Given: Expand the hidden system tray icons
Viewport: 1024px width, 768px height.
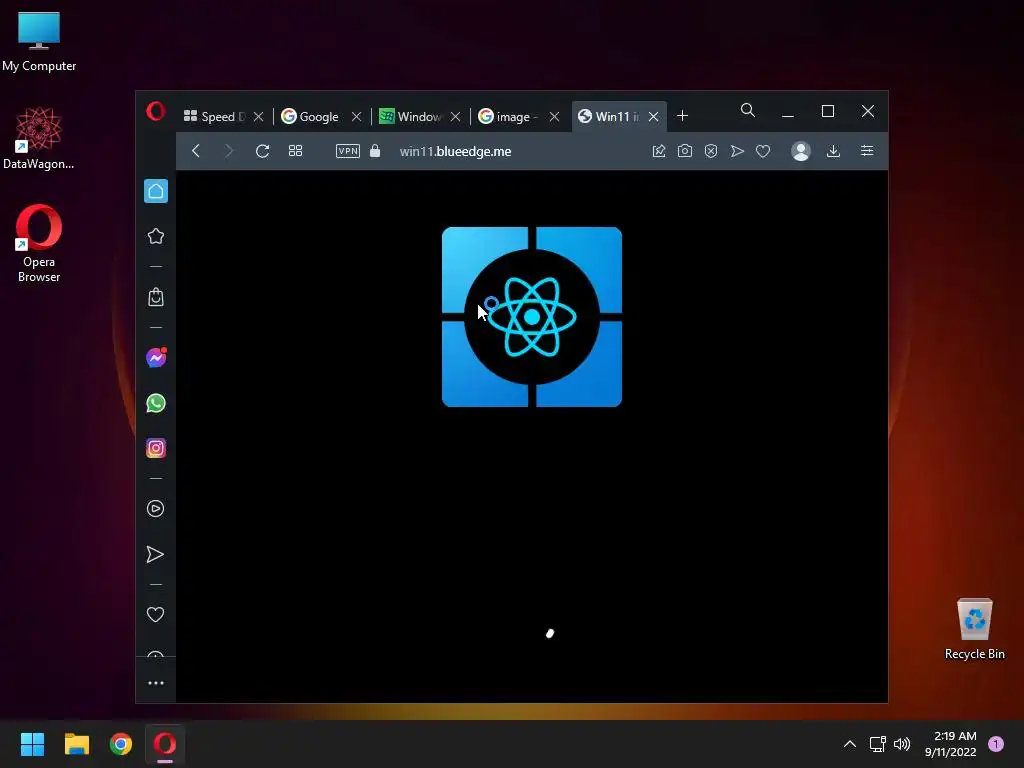Looking at the screenshot, I should [x=850, y=744].
